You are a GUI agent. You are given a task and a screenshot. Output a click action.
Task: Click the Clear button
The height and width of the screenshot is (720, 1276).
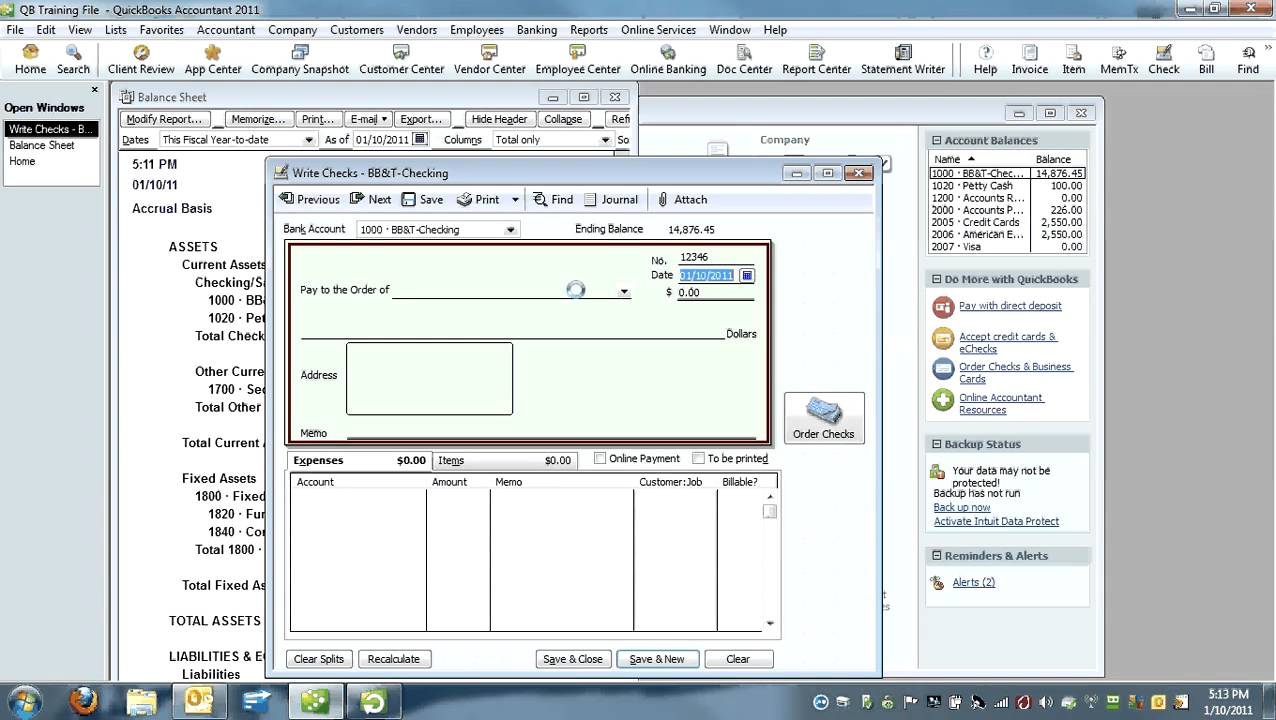coord(738,659)
